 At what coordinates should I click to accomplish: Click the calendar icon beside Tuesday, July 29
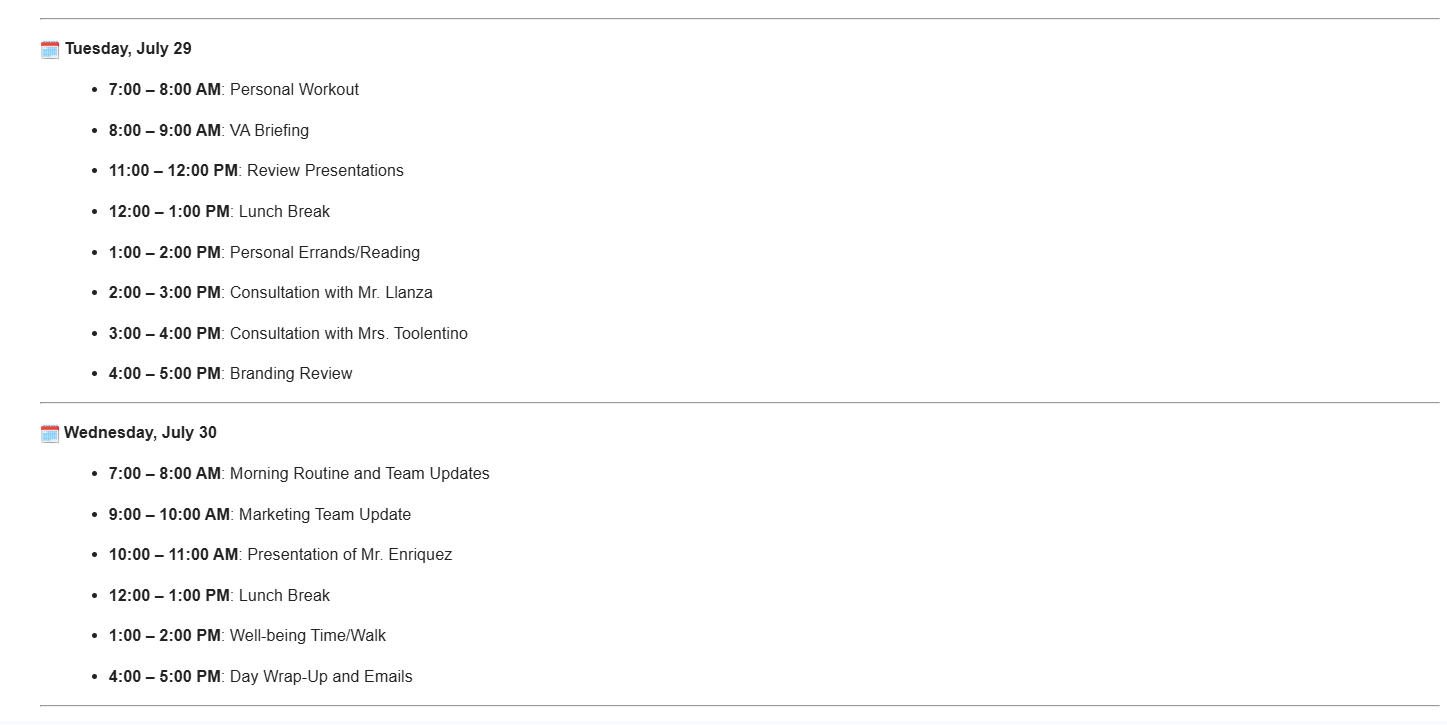50,49
